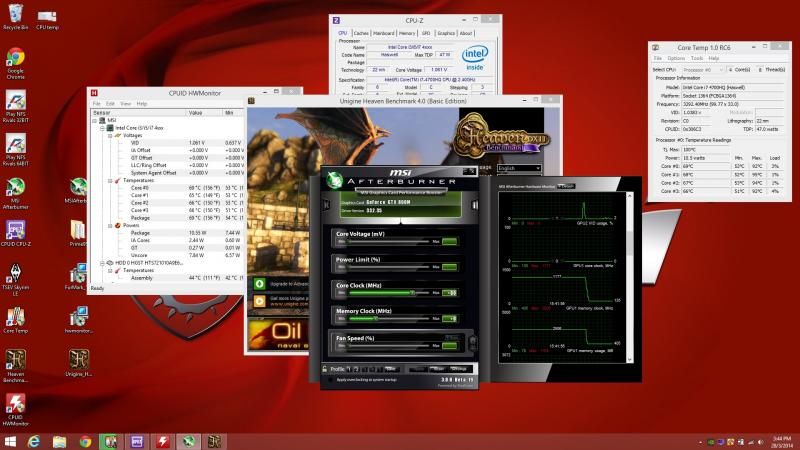
Task: Toggle apply overclocking at system startup
Action: pyautogui.click(x=328, y=381)
